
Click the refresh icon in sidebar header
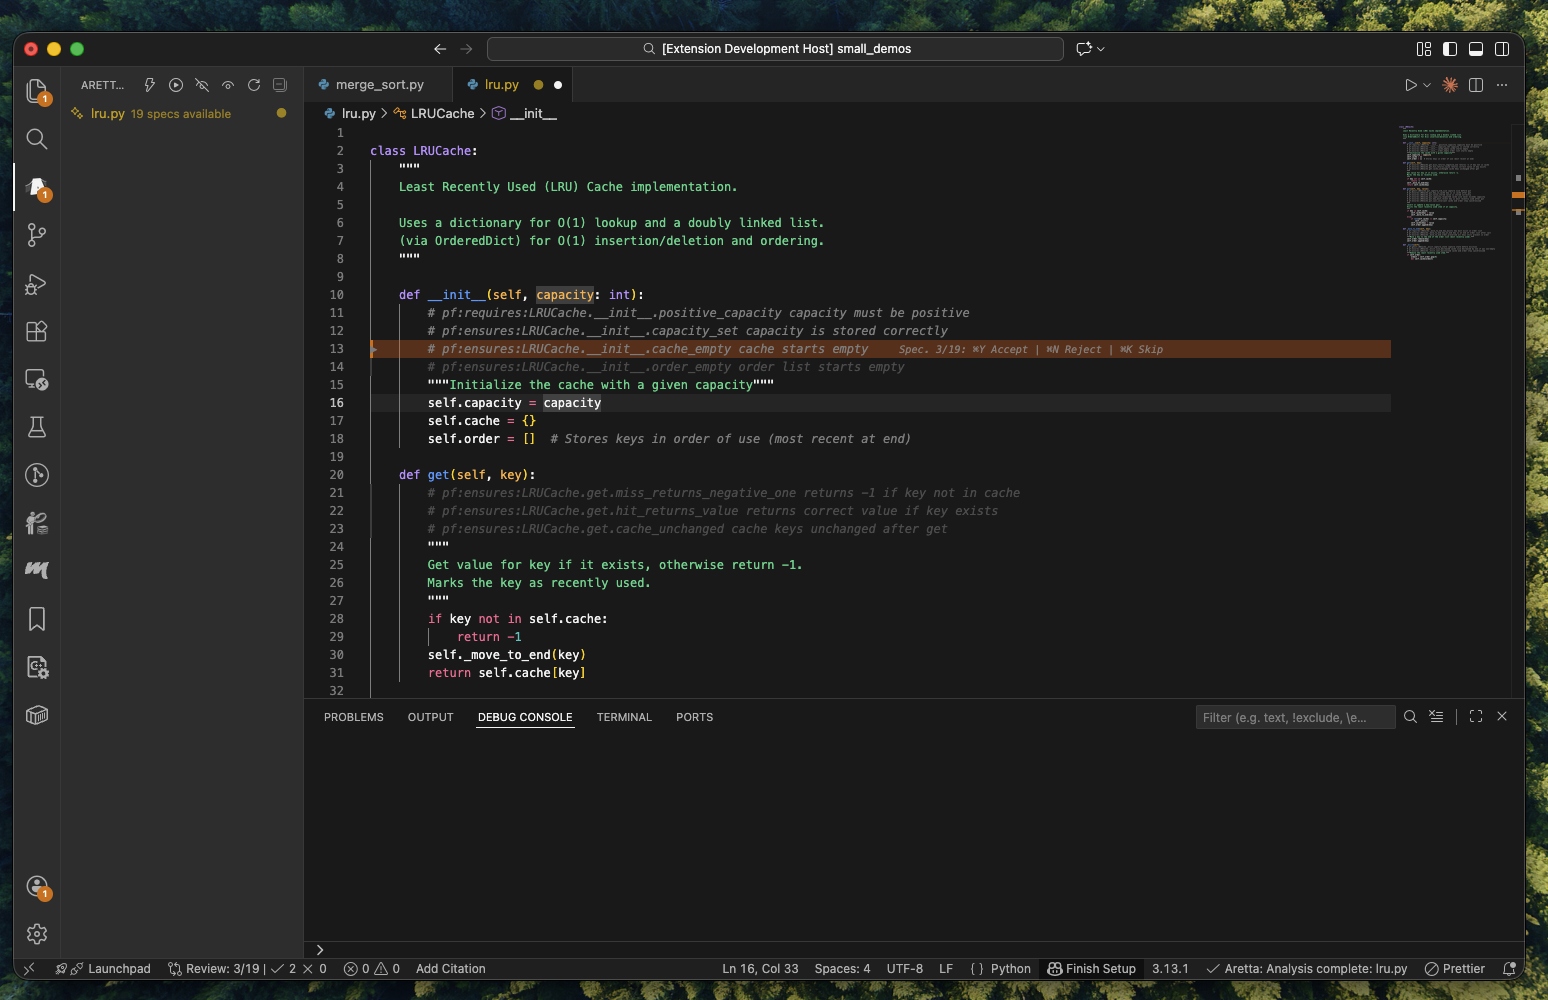point(254,85)
